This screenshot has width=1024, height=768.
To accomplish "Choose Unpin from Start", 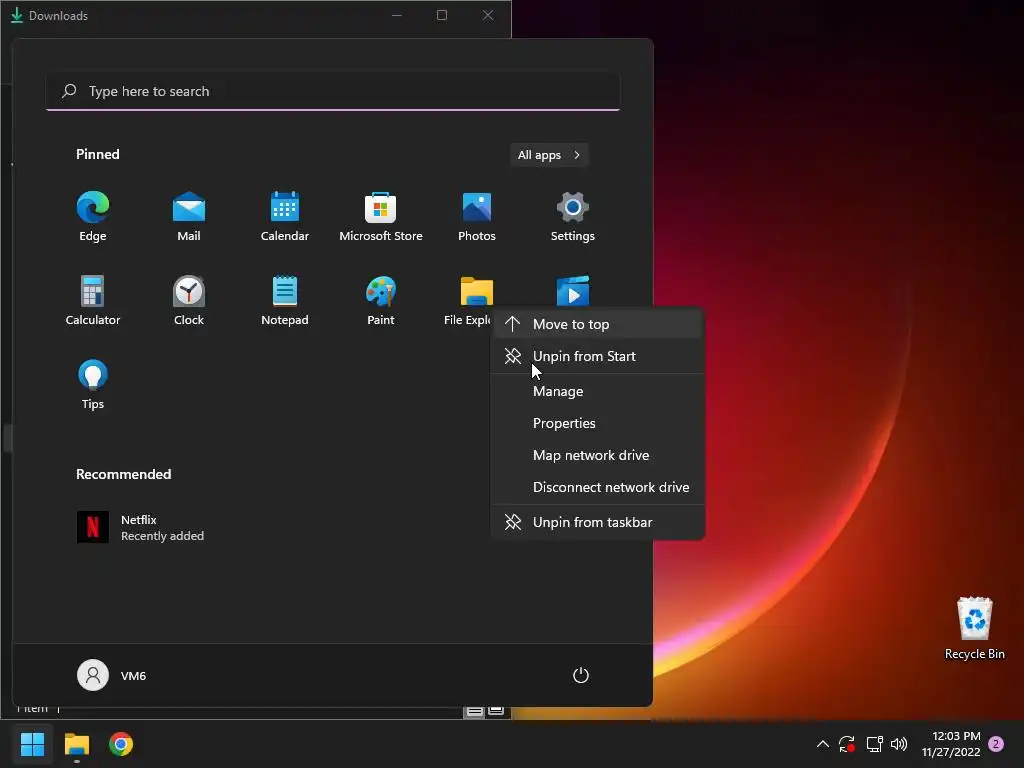I will click(x=598, y=357).
